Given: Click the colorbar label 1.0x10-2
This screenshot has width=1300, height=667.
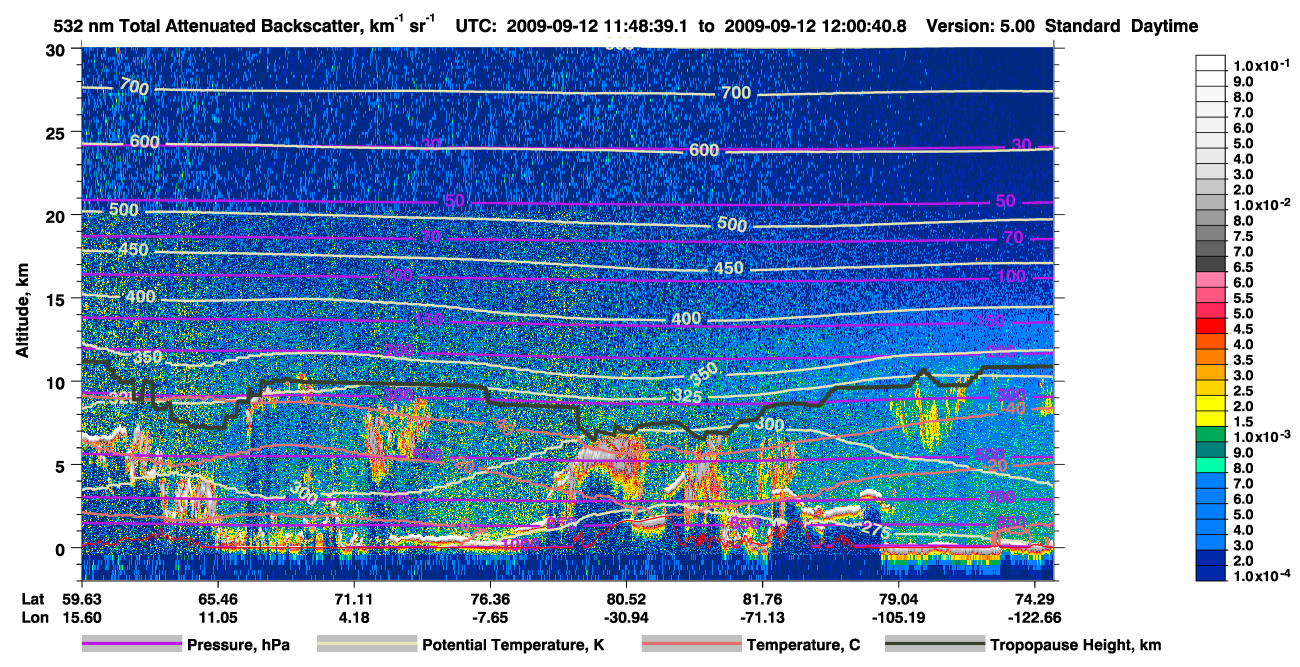Looking at the screenshot, I should pyautogui.click(x=1264, y=203).
